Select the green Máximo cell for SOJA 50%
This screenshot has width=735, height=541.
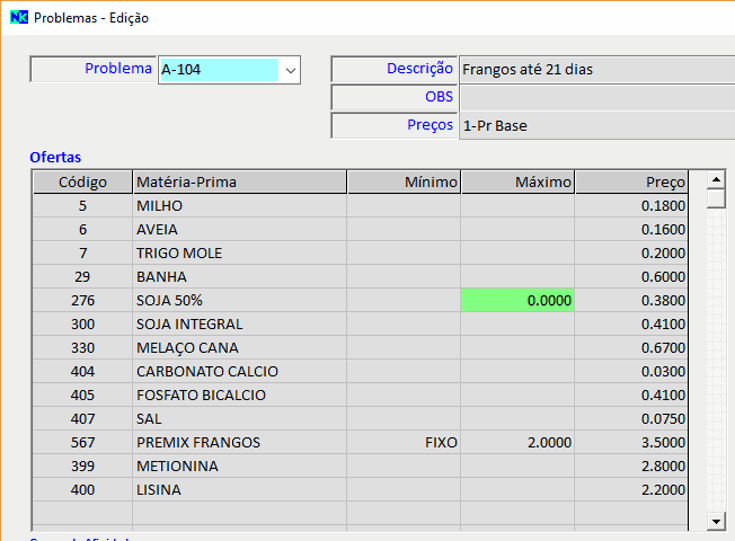click(517, 300)
